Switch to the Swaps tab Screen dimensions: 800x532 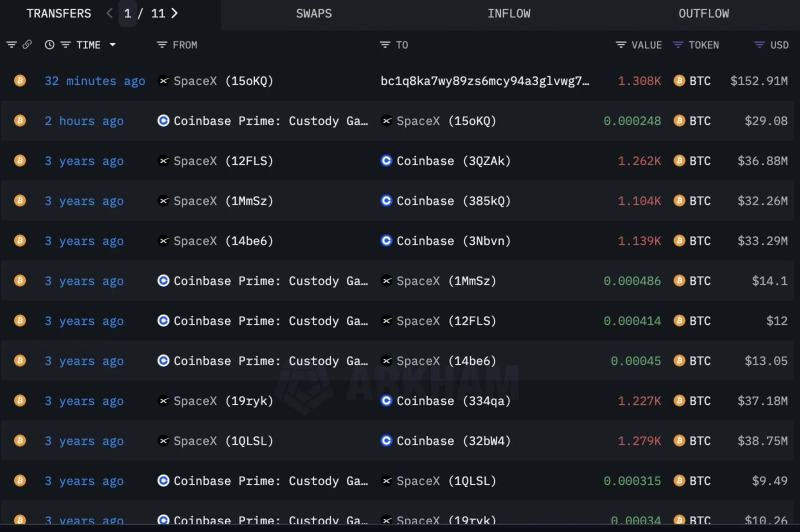314,14
